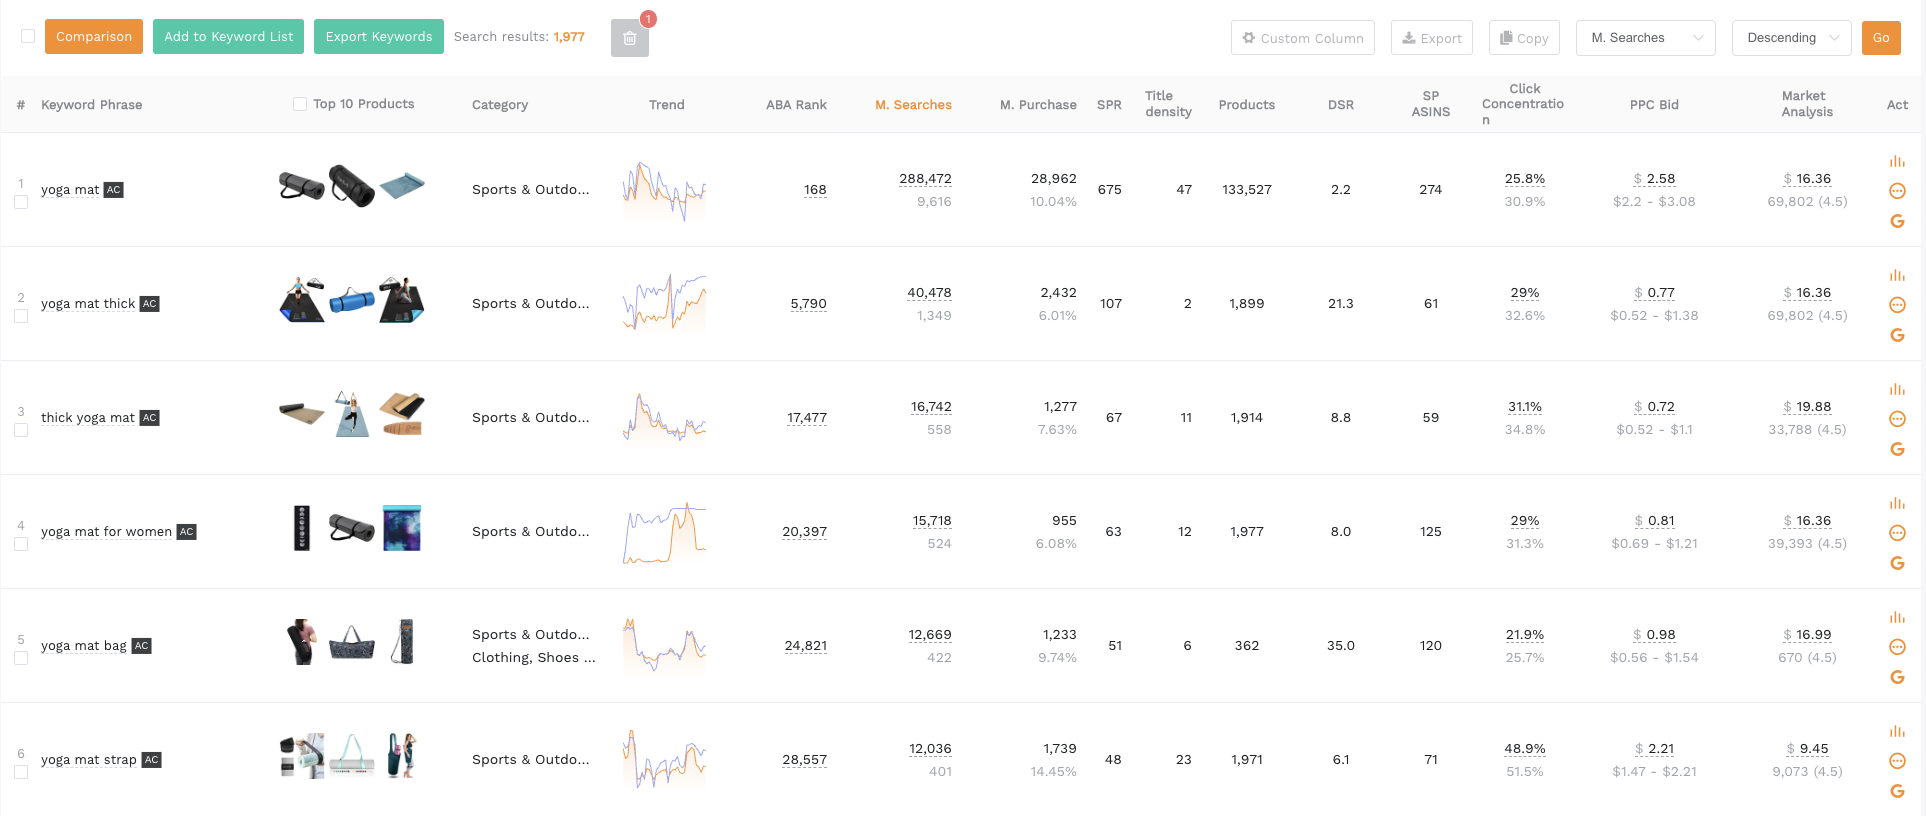1926x816 pixels.
Task: Click the Google search icon for yoga mat thick
Action: 1897,335
